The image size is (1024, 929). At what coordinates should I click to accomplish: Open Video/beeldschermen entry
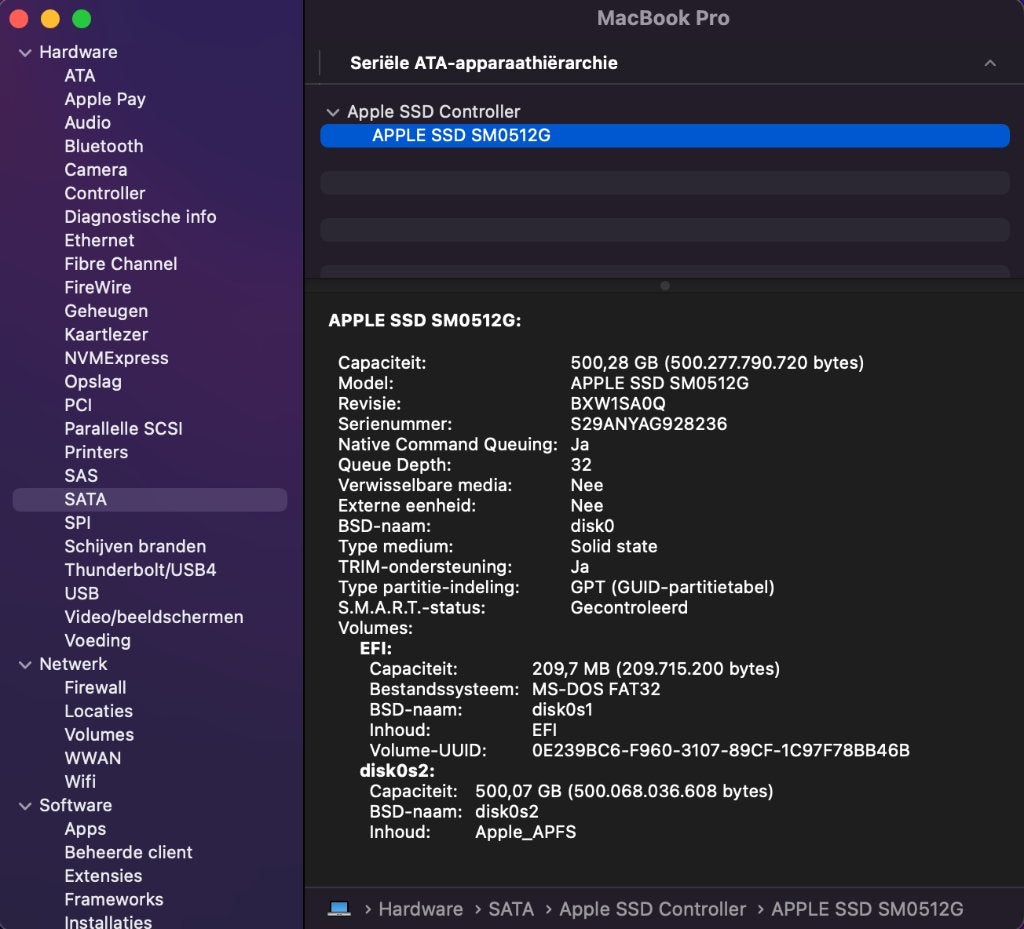coord(153,617)
